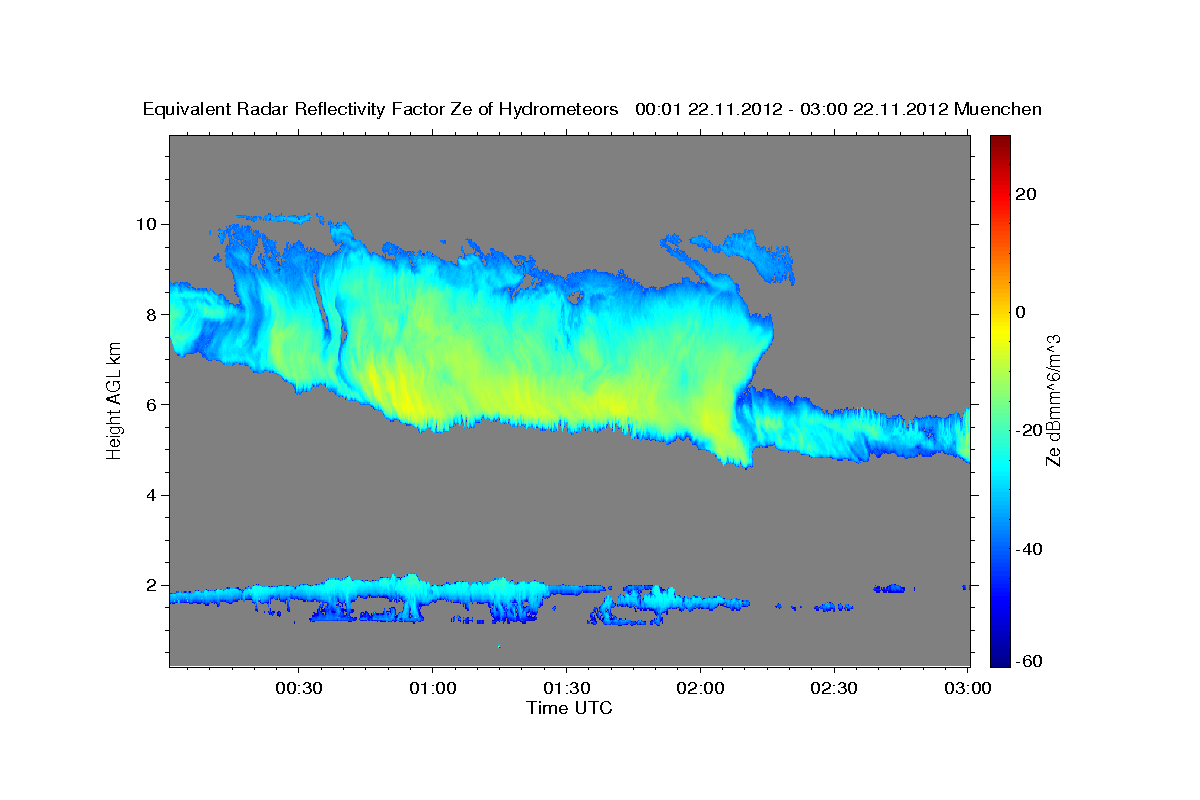Click the 01:30 time tick label
The height and width of the screenshot is (800, 1200).
point(566,688)
